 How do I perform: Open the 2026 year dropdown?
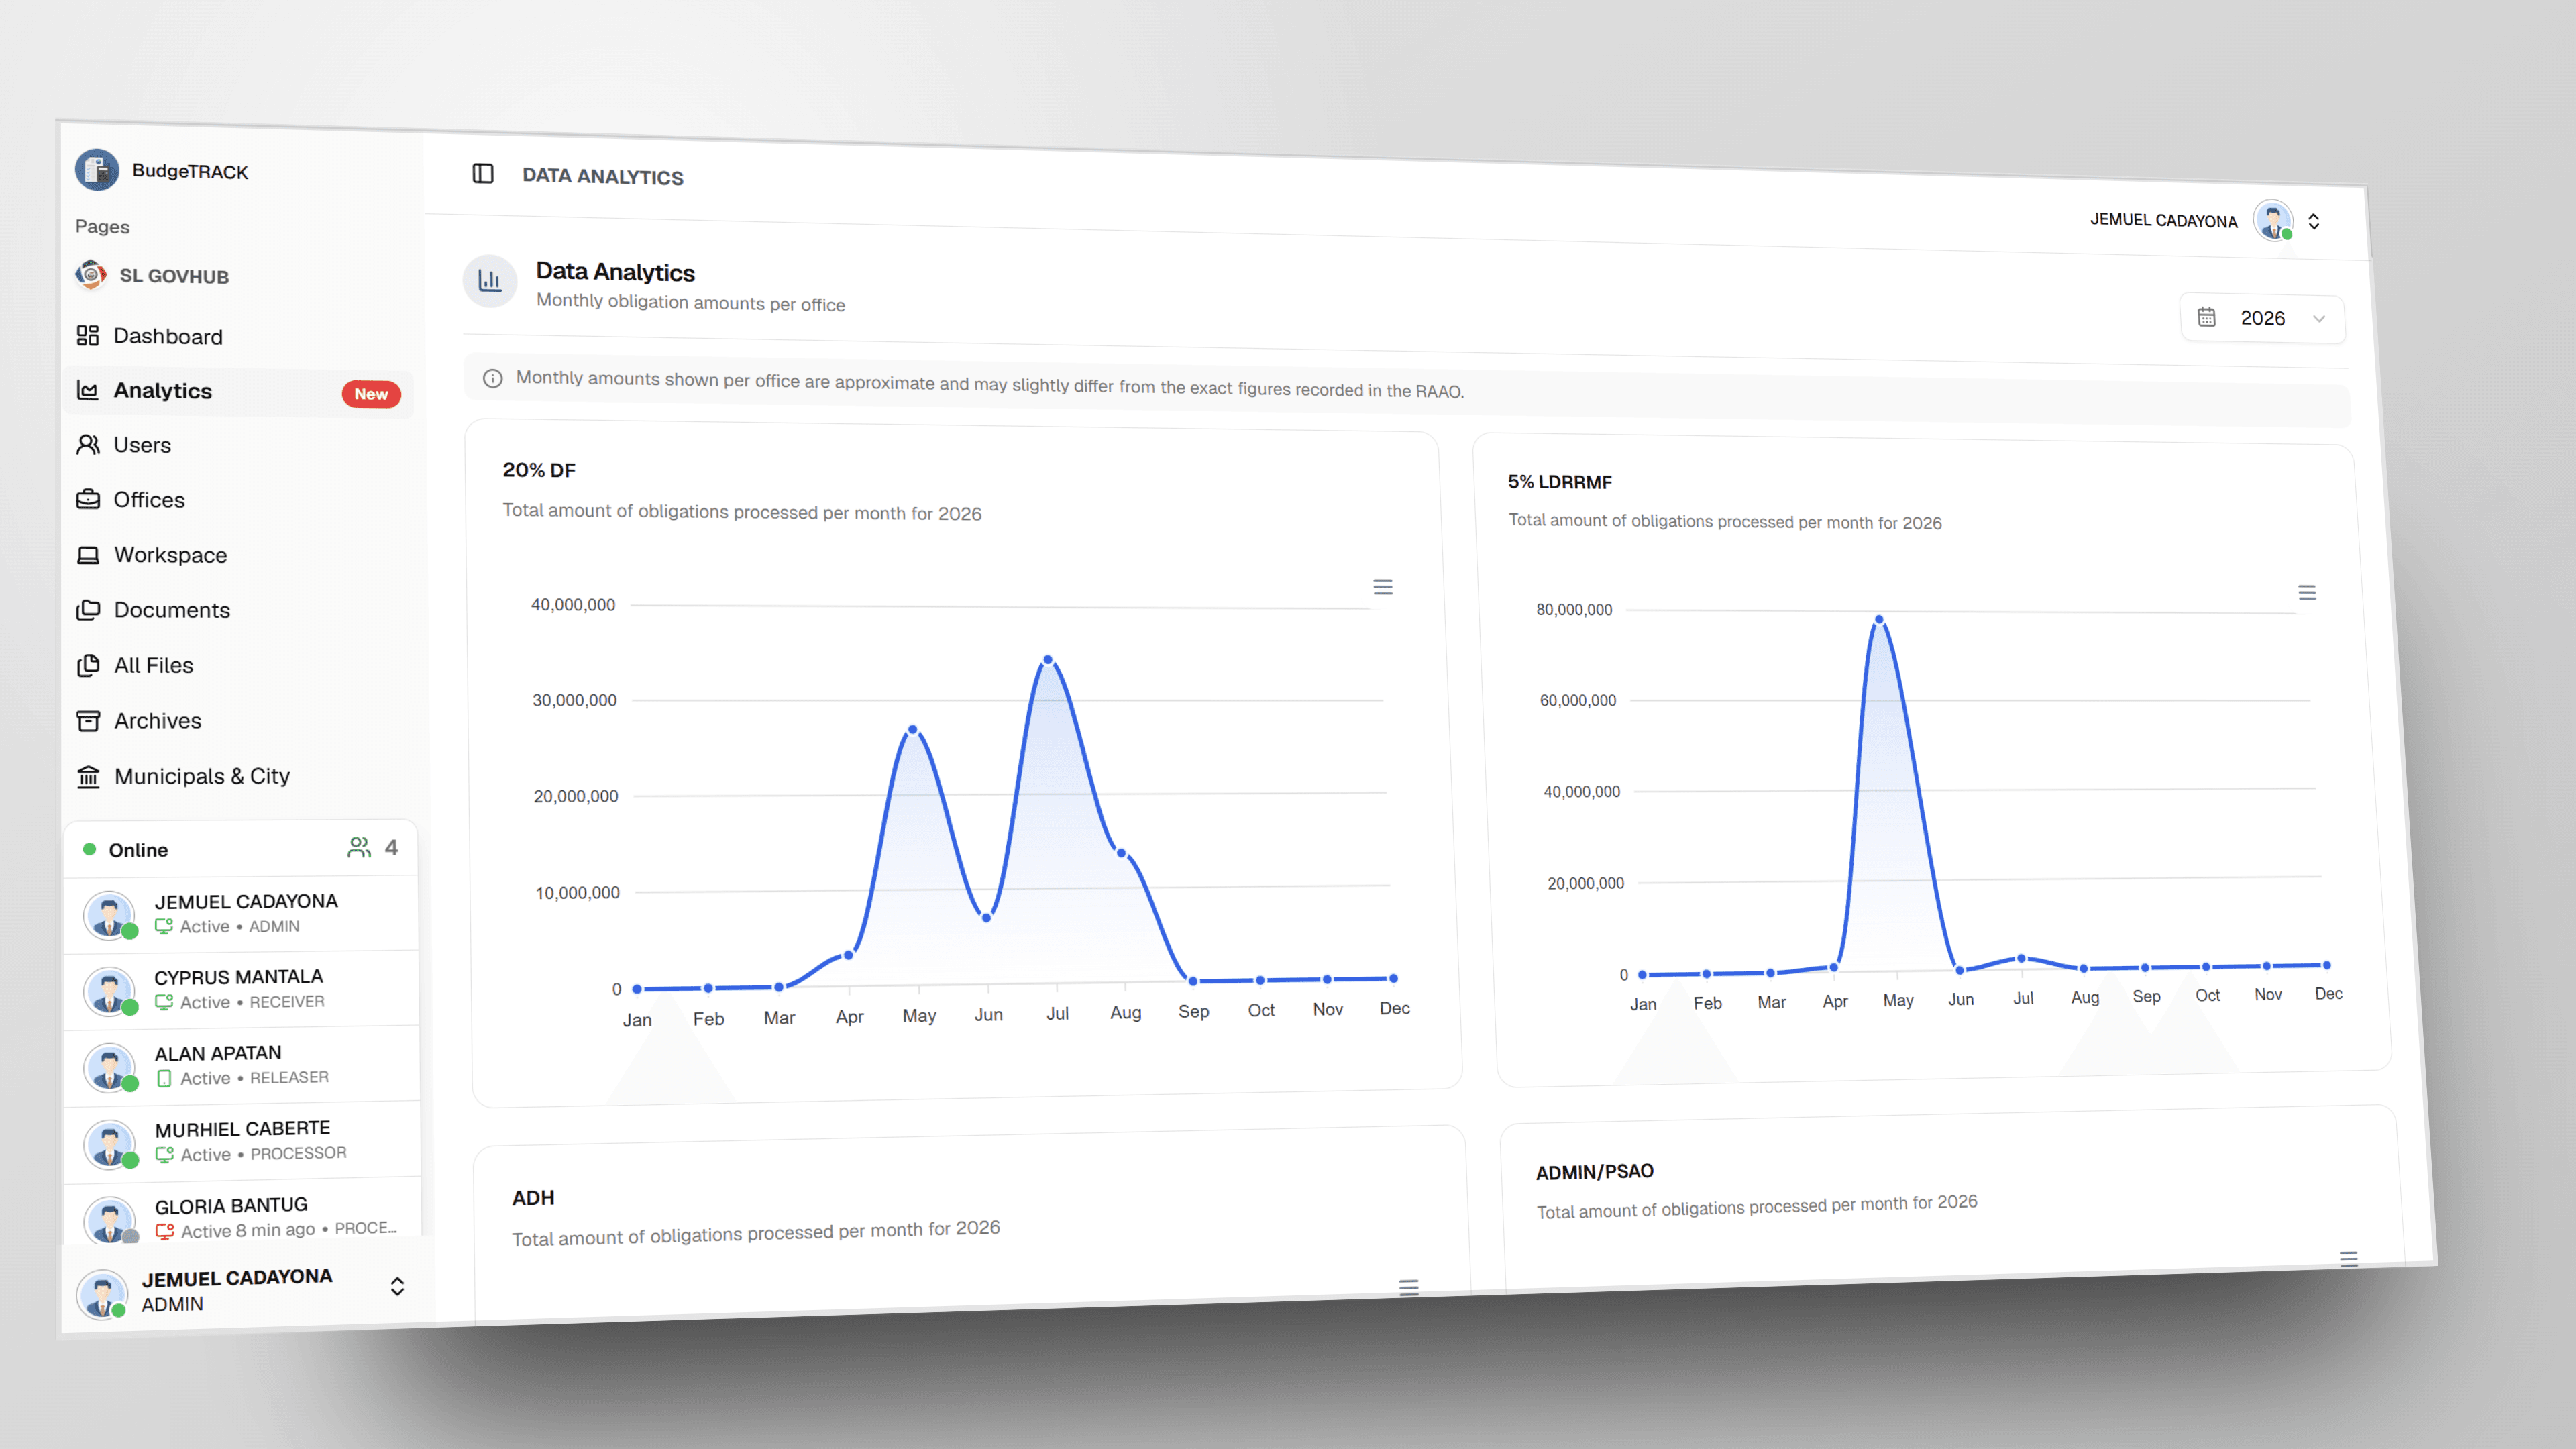click(x=2262, y=318)
